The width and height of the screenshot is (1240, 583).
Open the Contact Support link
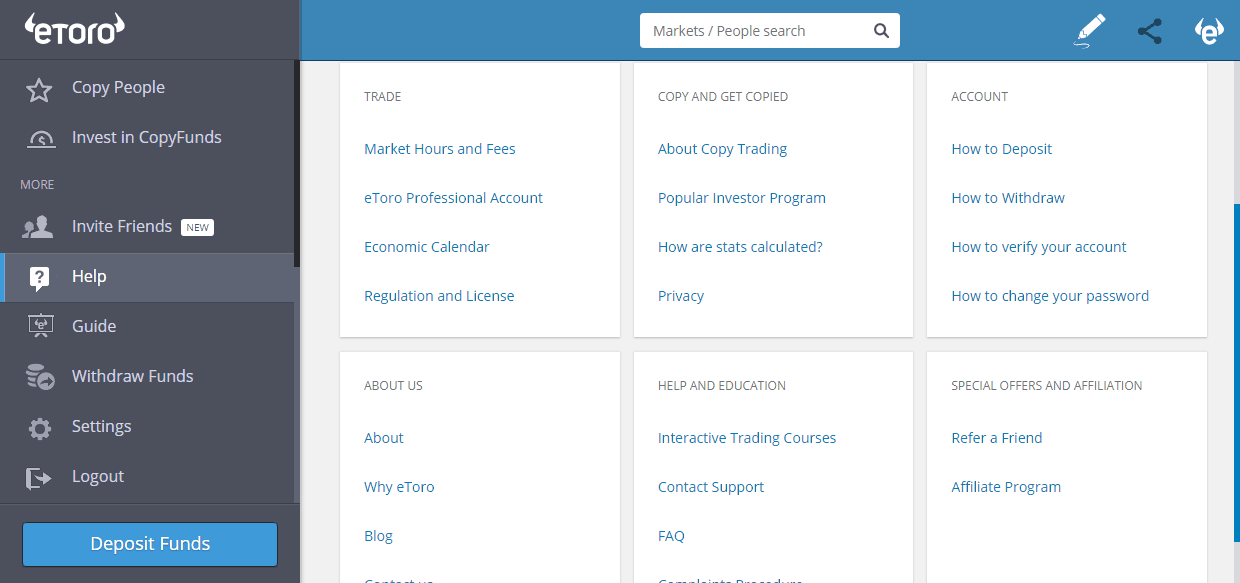[x=711, y=487]
